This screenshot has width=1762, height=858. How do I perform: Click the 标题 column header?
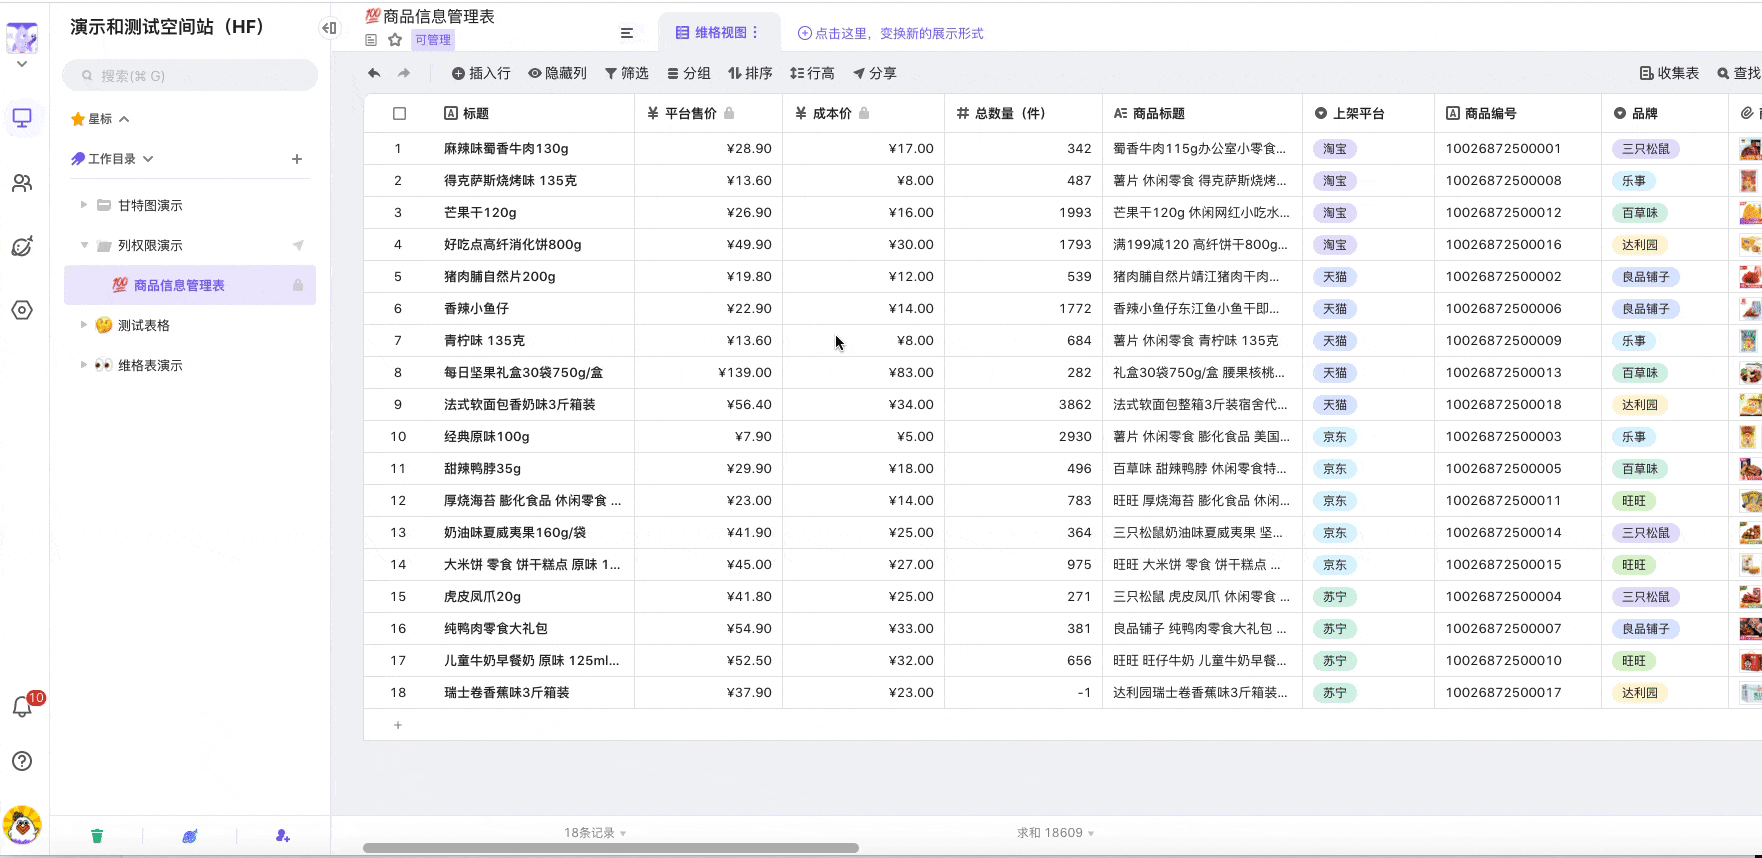tap(534, 114)
